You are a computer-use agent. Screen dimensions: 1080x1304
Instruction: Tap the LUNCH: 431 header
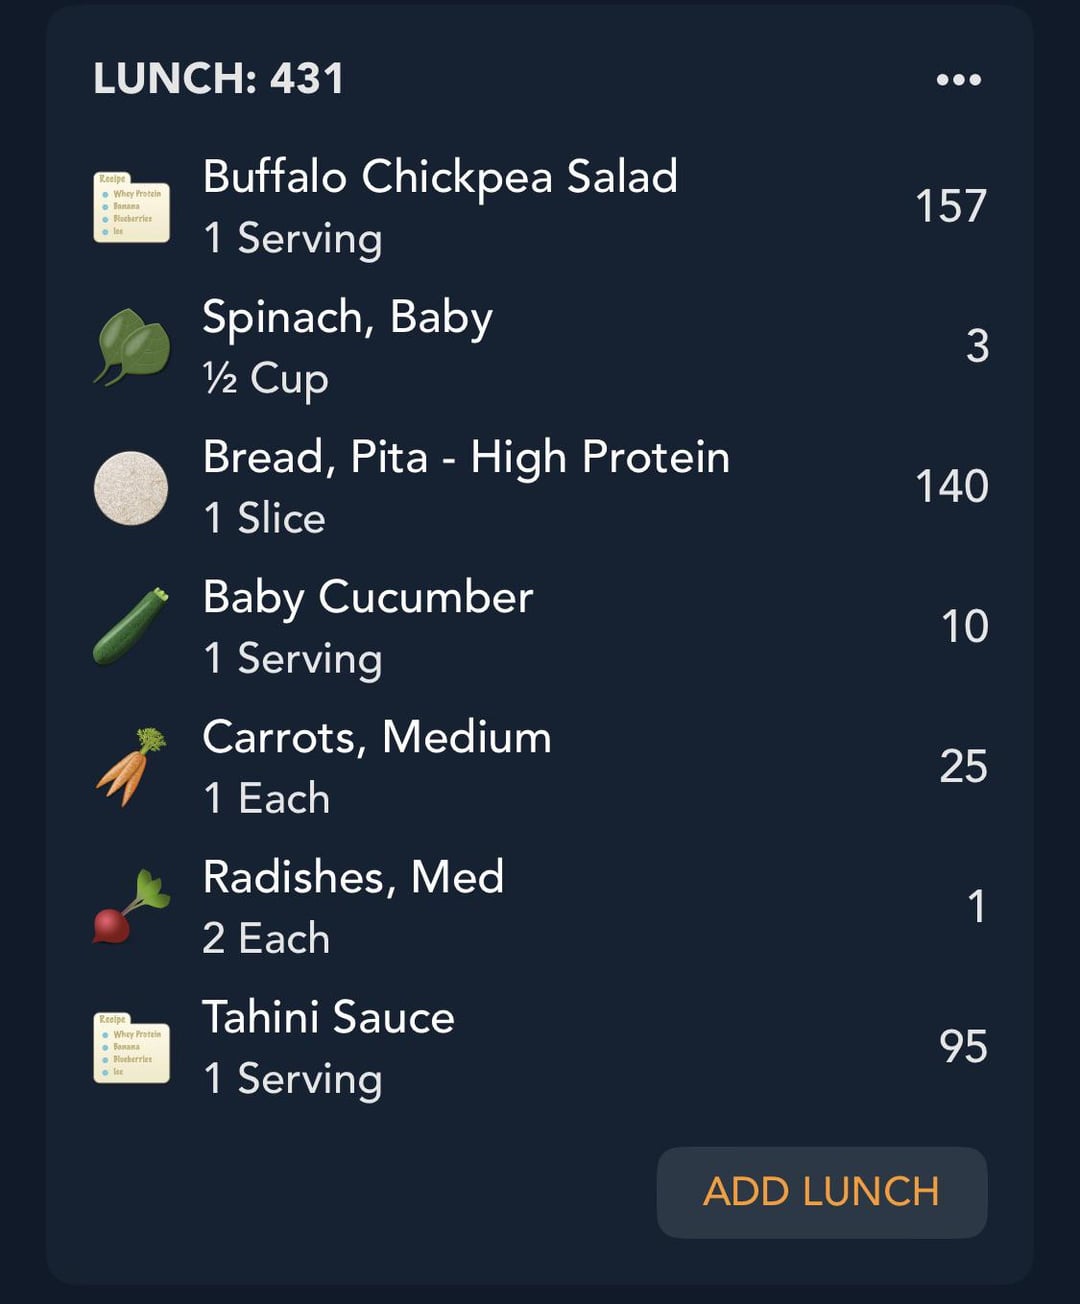218,79
